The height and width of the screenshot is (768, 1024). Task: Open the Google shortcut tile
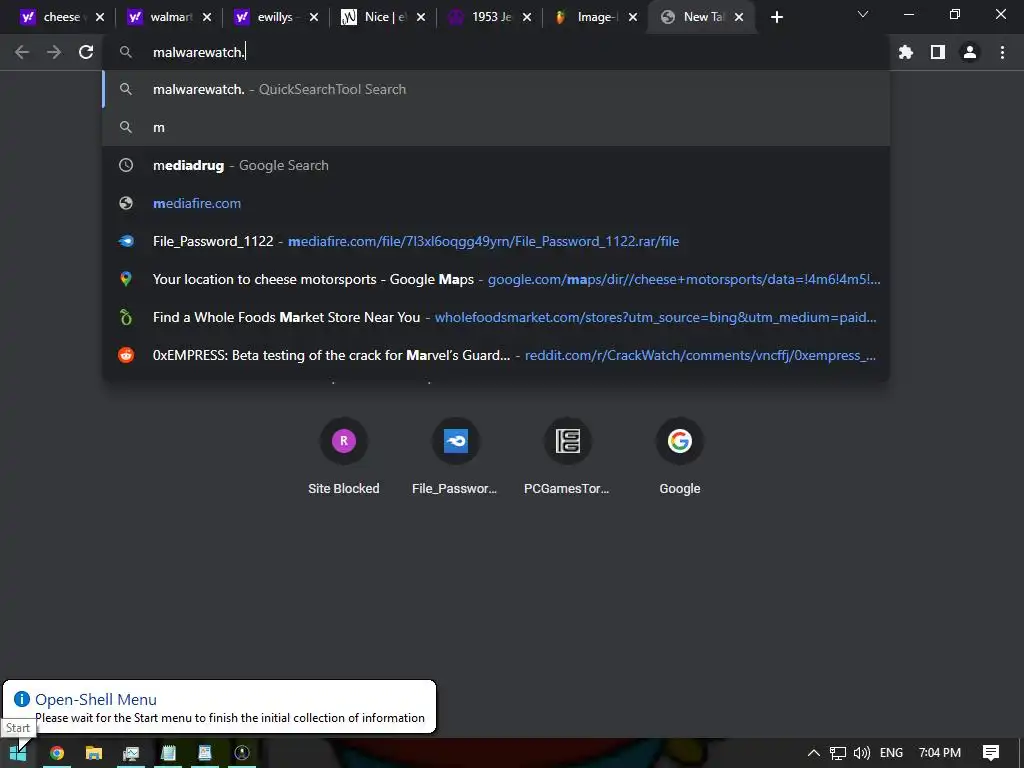click(680, 456)
